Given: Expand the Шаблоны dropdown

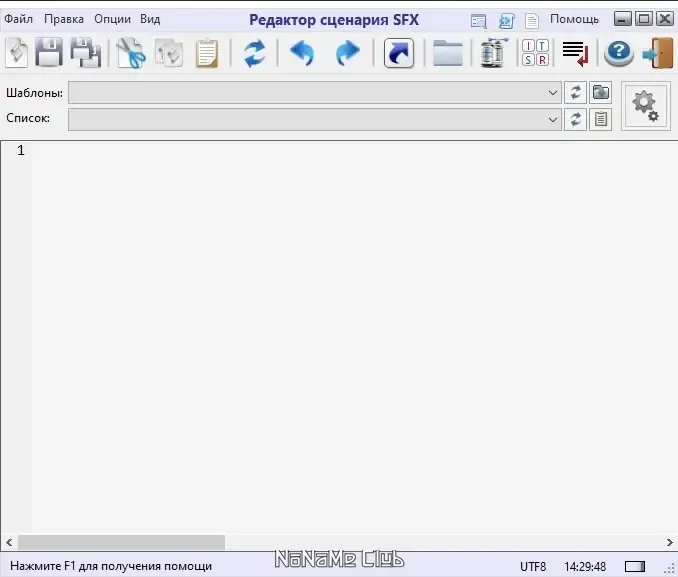Looking at the screenshot, I should pyautogui.click(x=553, y=93).
